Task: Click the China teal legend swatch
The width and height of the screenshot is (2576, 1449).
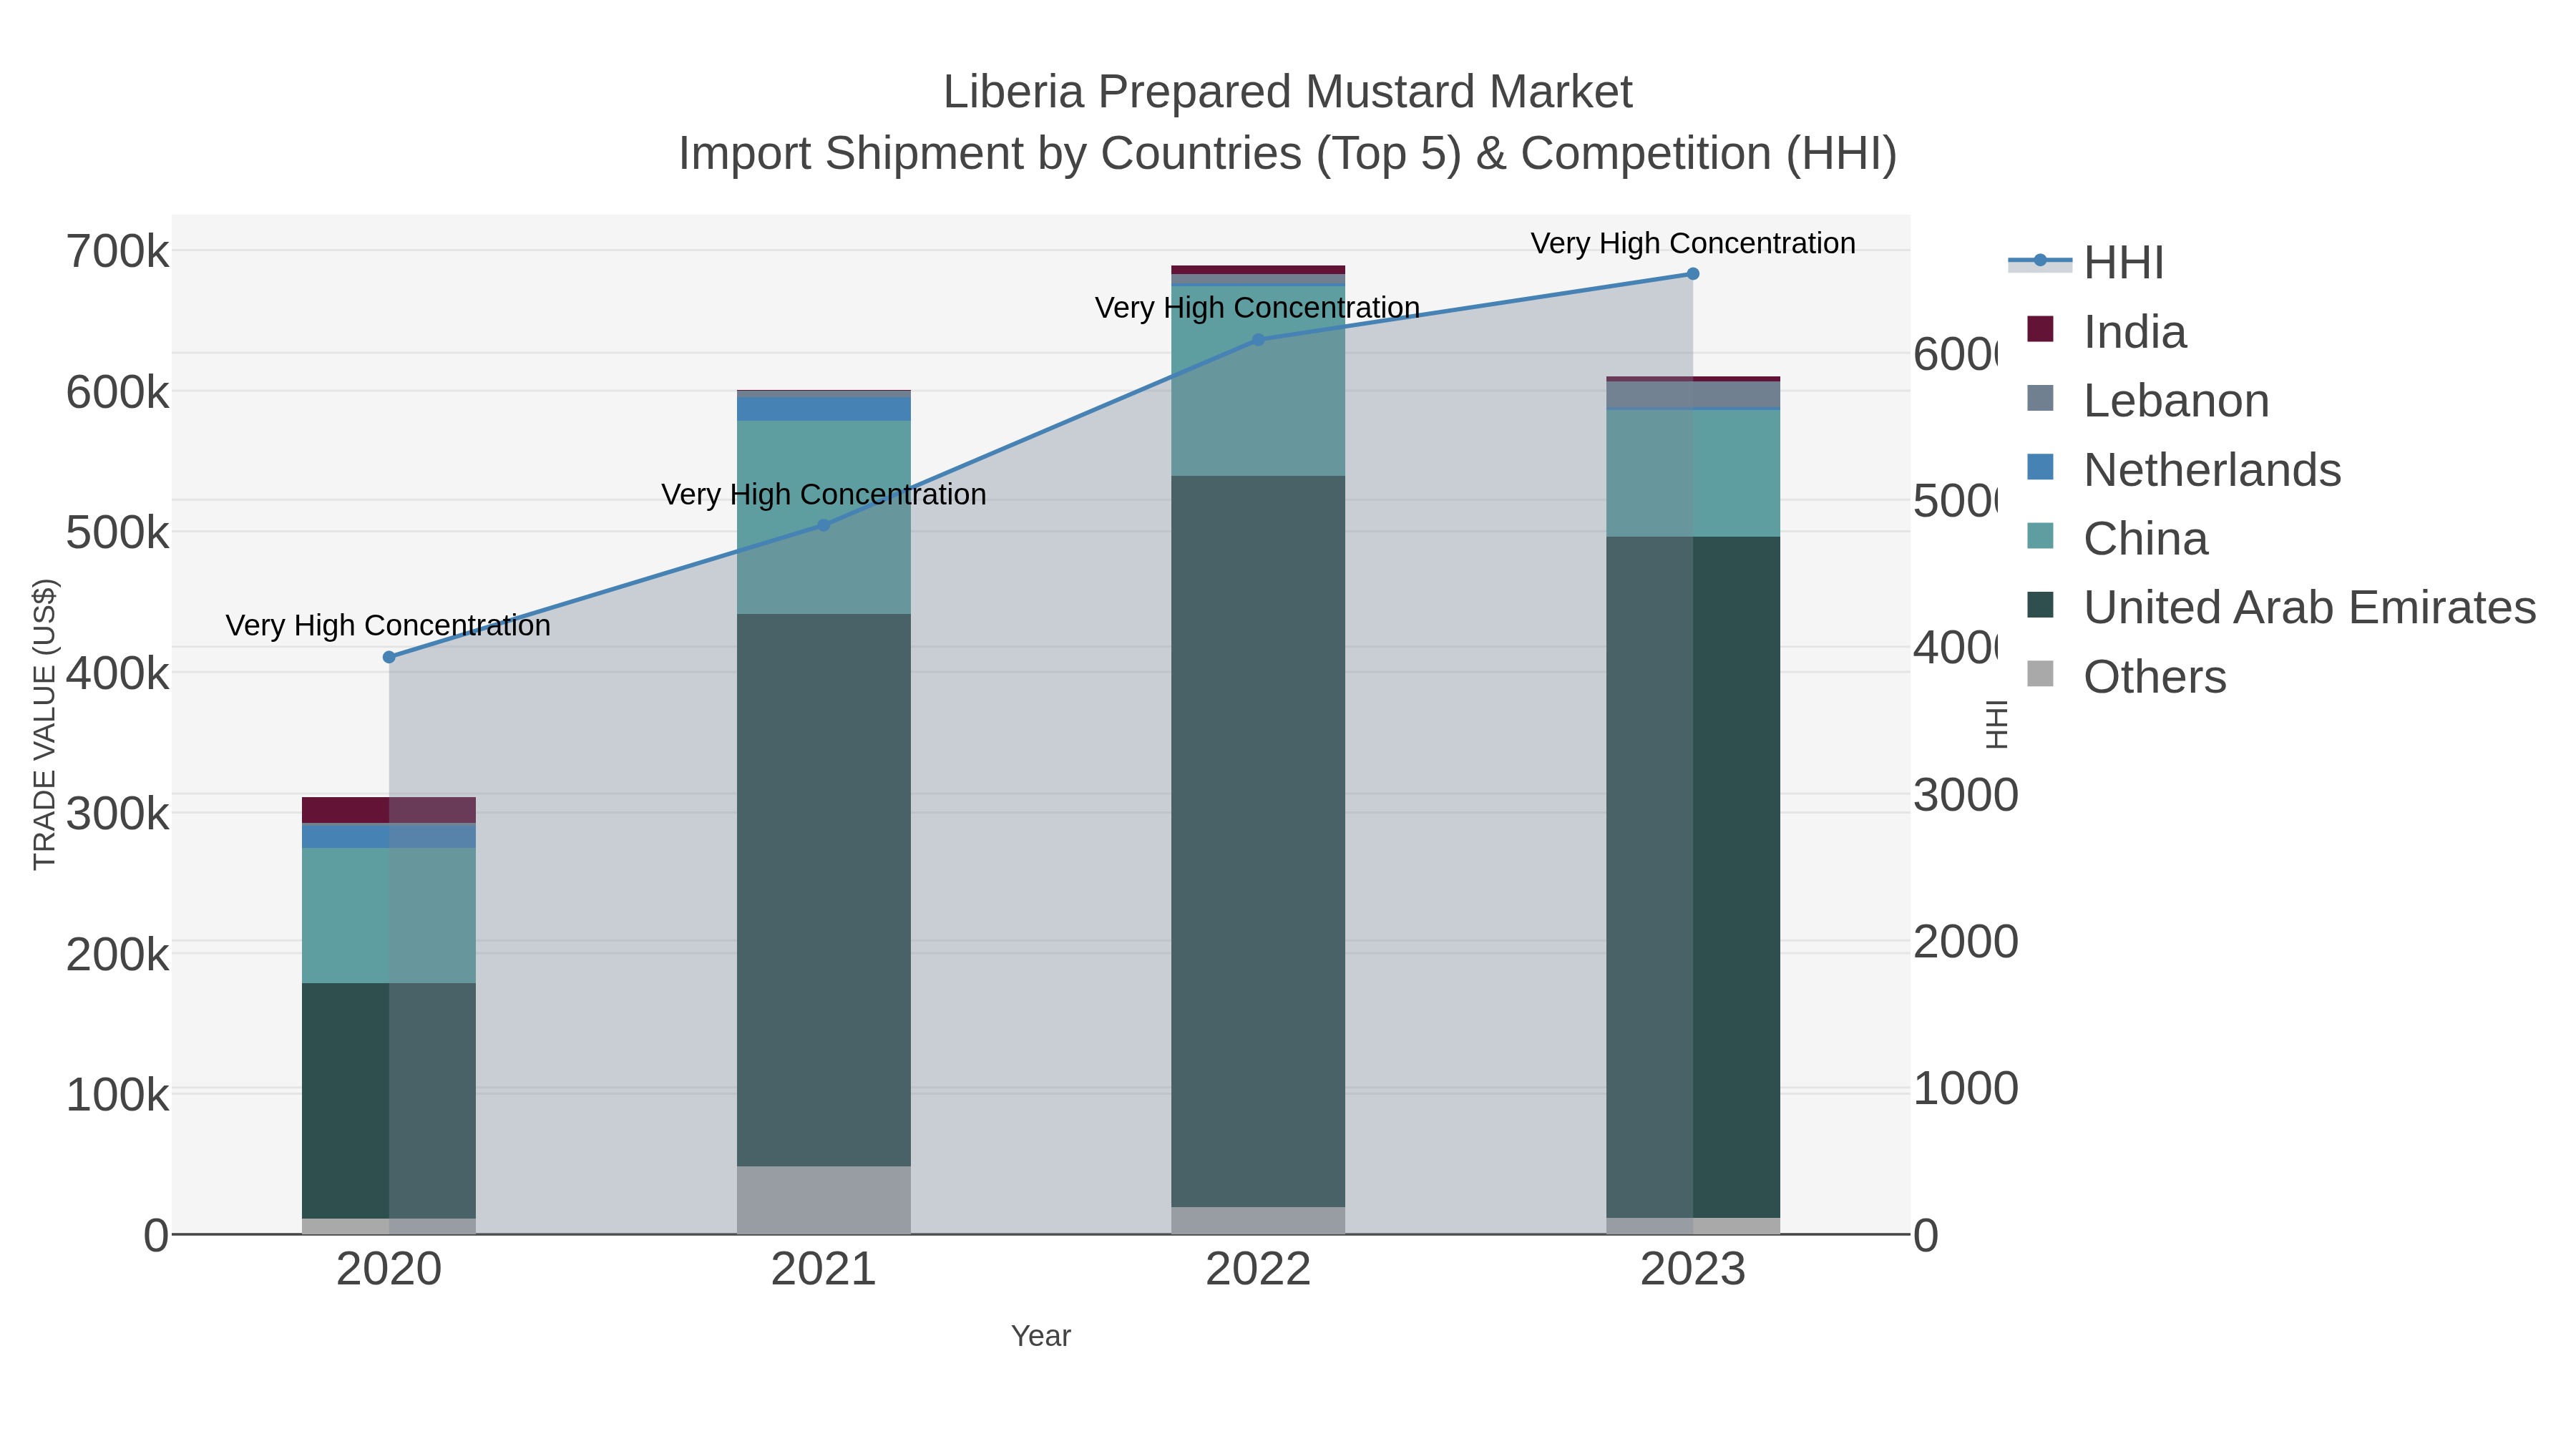Action: (2040, 536)
